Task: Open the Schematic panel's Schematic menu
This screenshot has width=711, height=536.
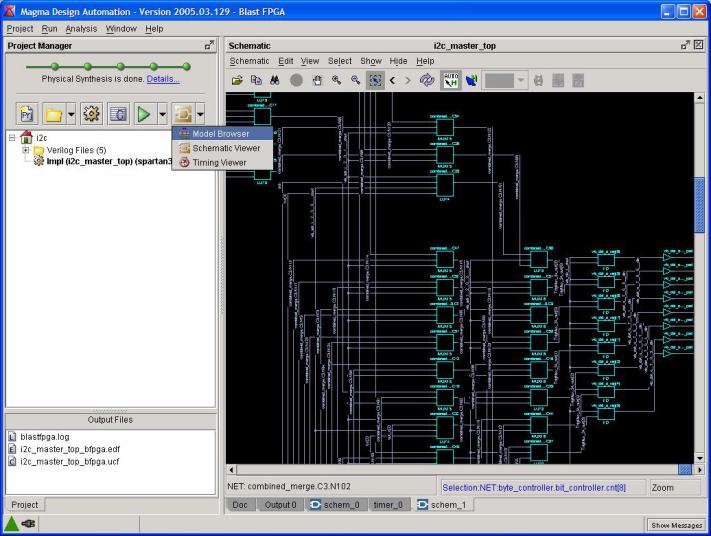Action: 249,61
